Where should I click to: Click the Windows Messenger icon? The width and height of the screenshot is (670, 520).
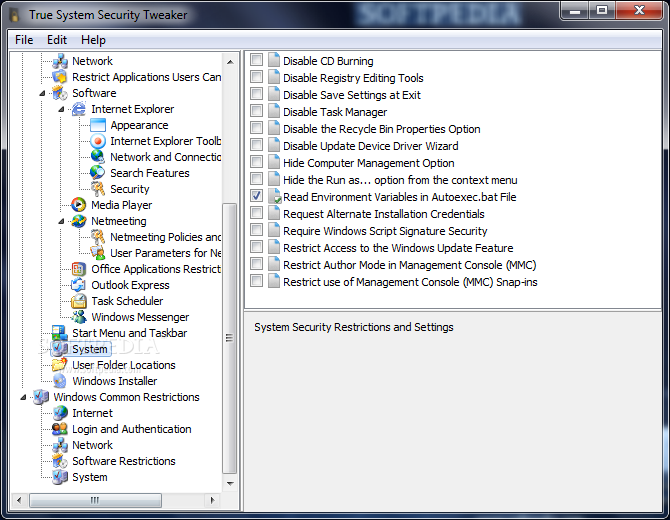[x=79, y=317]
